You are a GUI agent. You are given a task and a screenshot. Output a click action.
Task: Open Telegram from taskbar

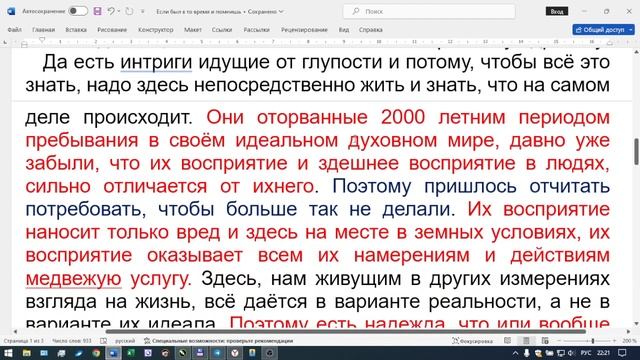tap(218, 353)
